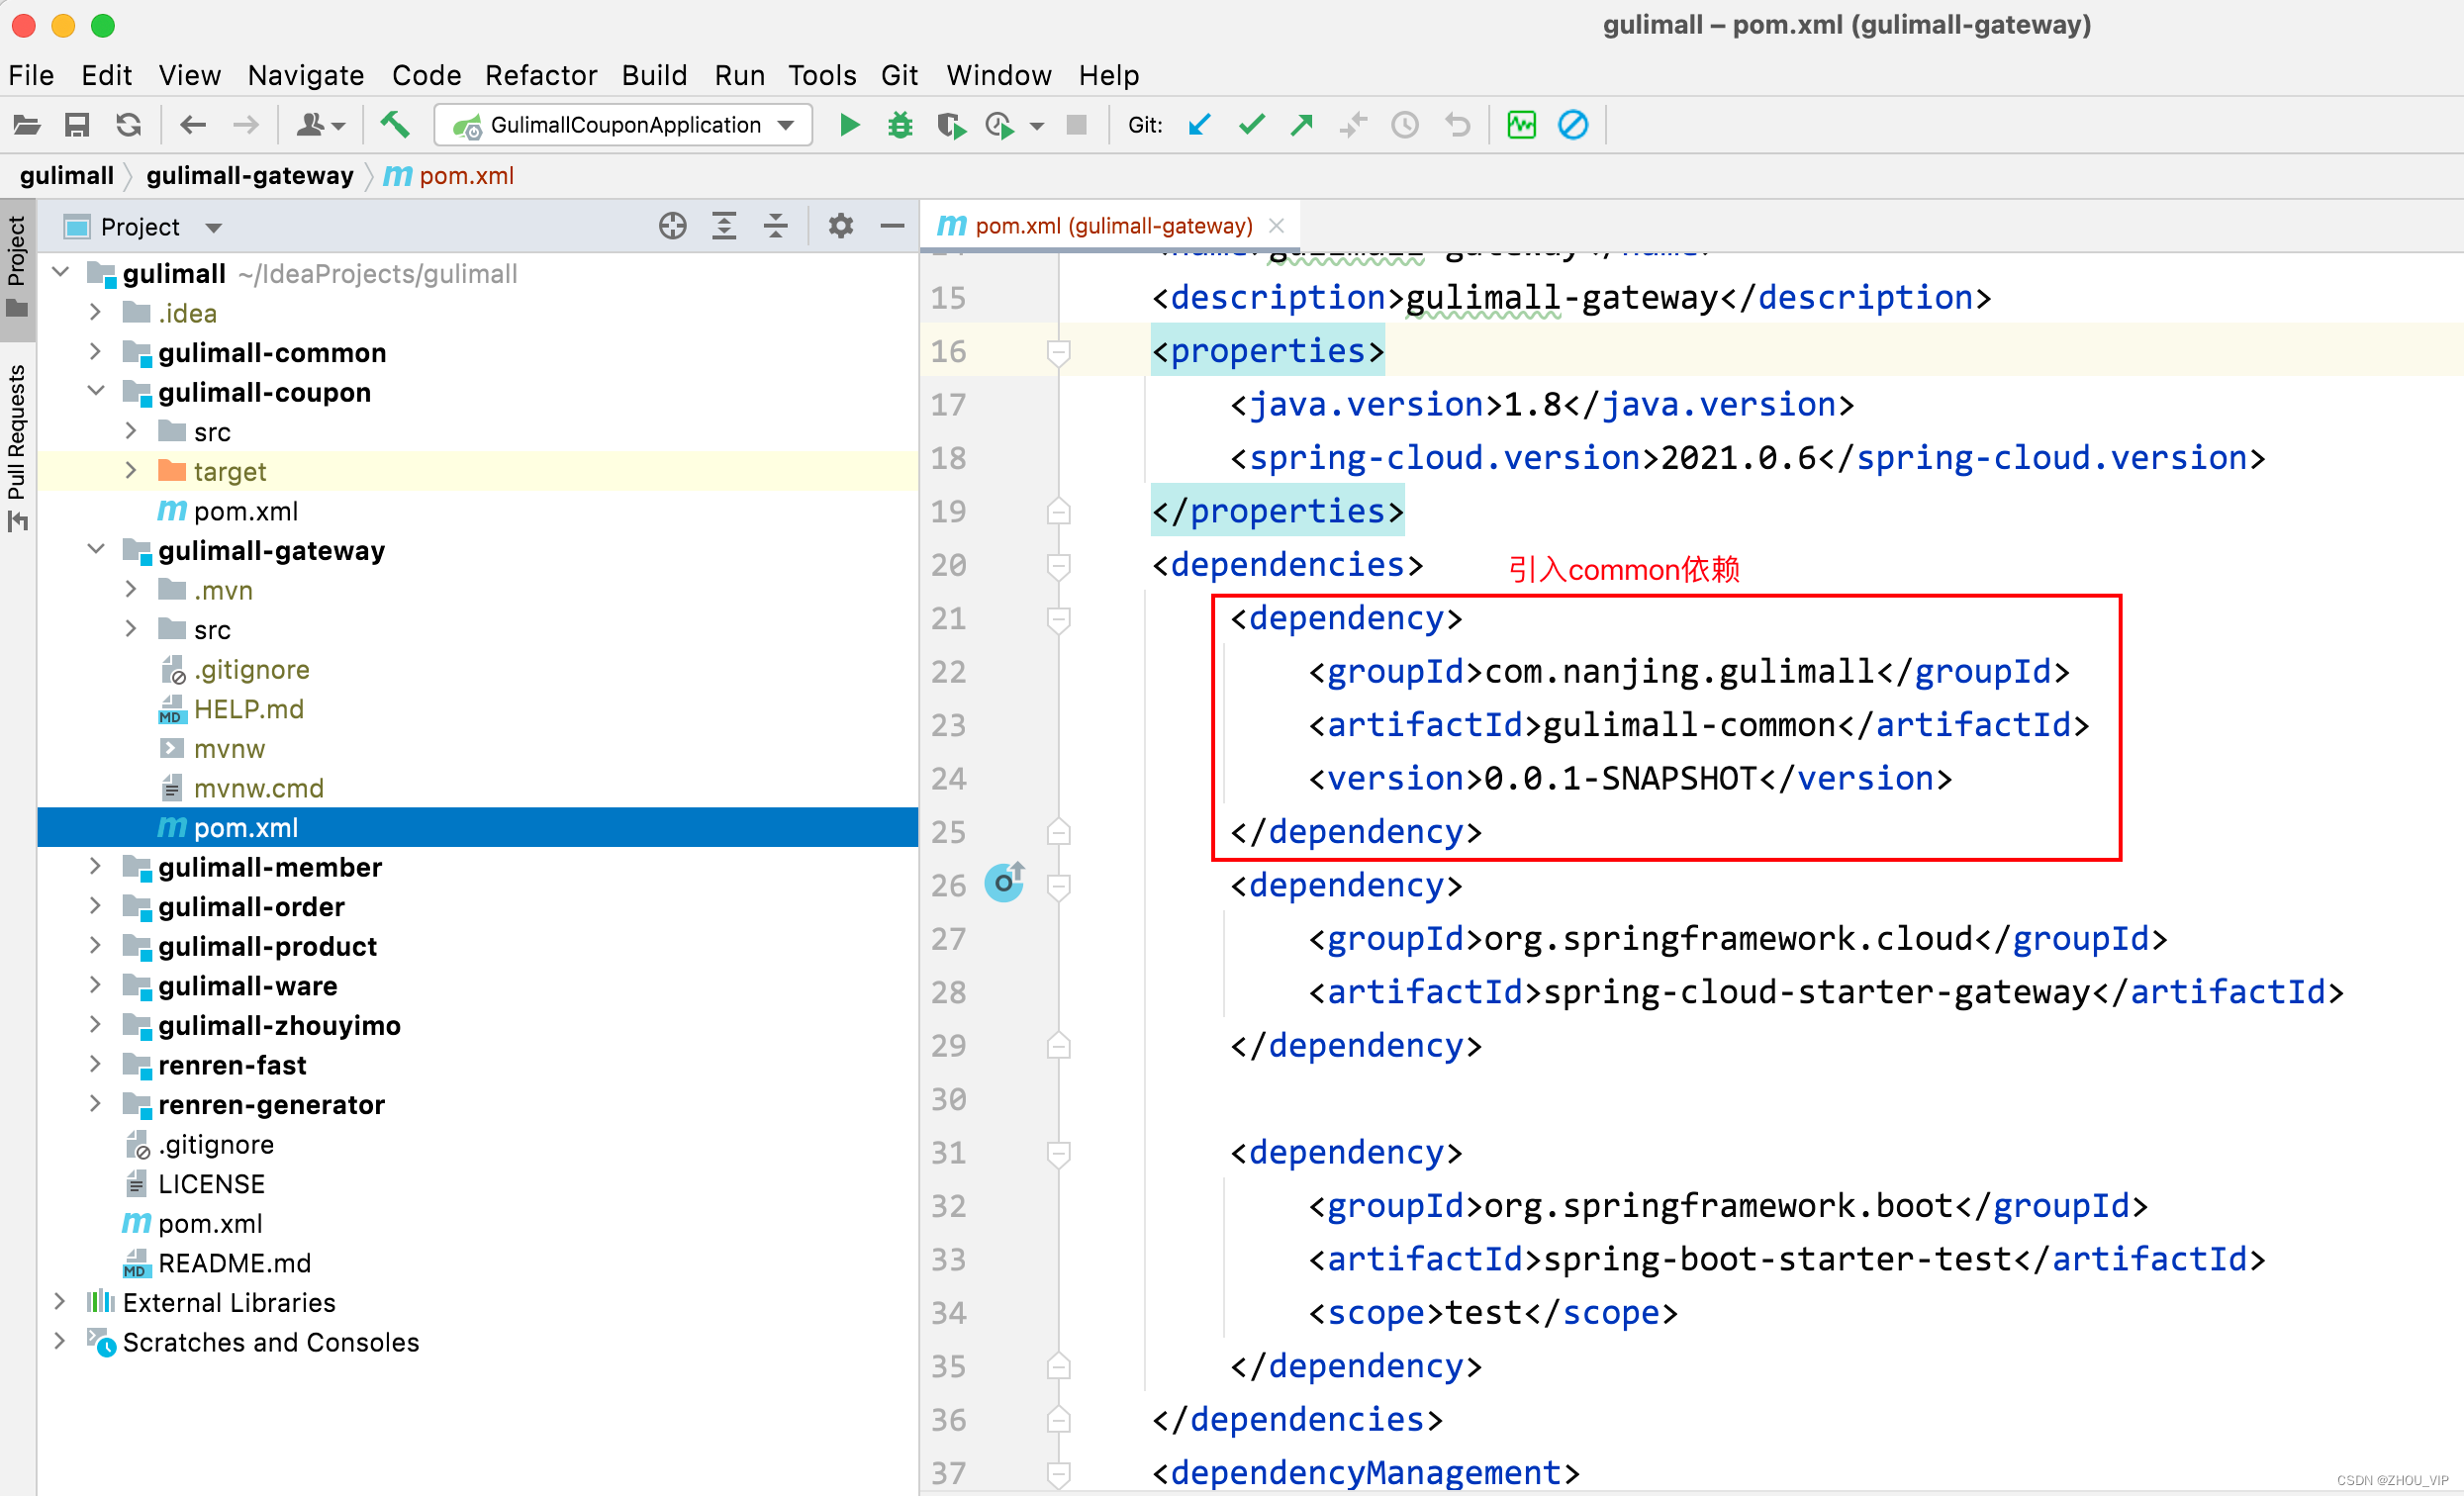This screenshot has height=1496, width=2464.
Task: Update project with Git blue arrow
Action: point(1200,125)
